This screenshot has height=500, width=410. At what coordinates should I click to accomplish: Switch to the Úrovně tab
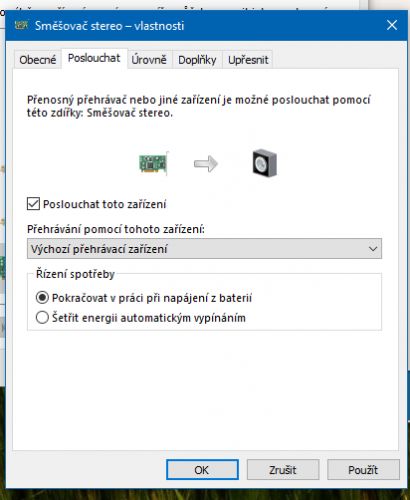[x=149, y=60]
